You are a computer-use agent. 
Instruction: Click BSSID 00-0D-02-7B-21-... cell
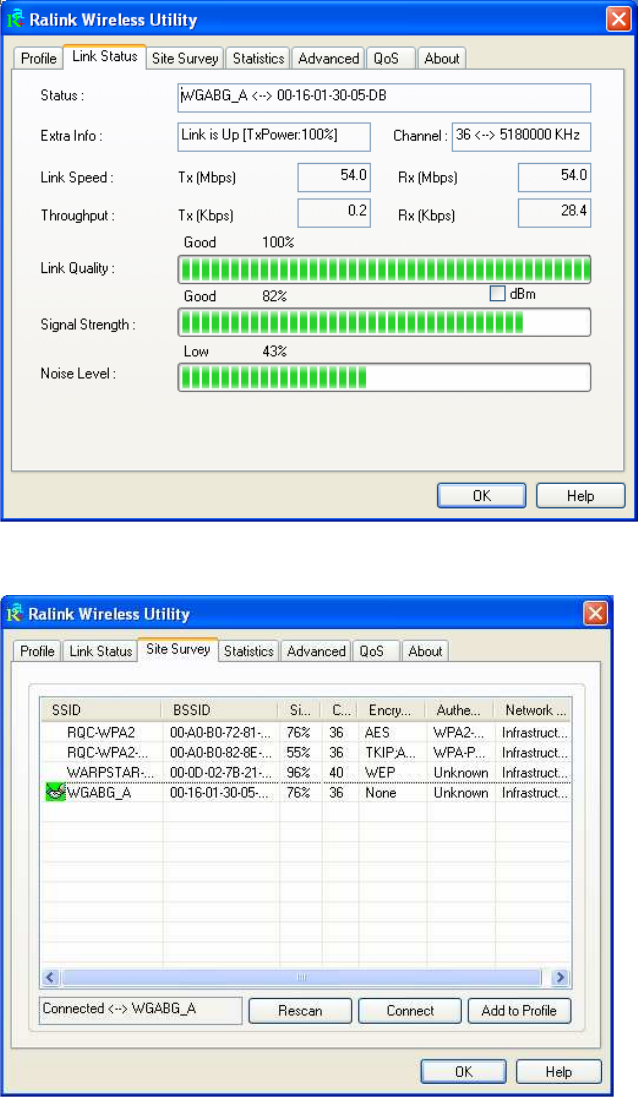220,772
